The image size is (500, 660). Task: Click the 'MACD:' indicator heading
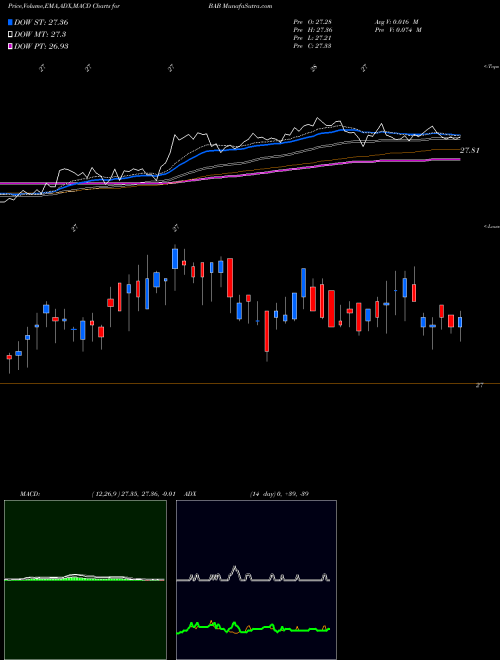[x=30, y=494]
